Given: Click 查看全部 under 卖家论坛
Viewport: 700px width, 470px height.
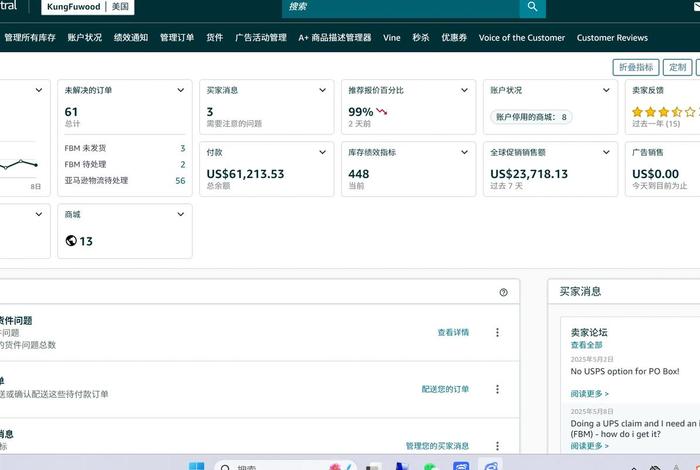Looking at the screenshot, I should pyautogui.click(x=586, y=345).
